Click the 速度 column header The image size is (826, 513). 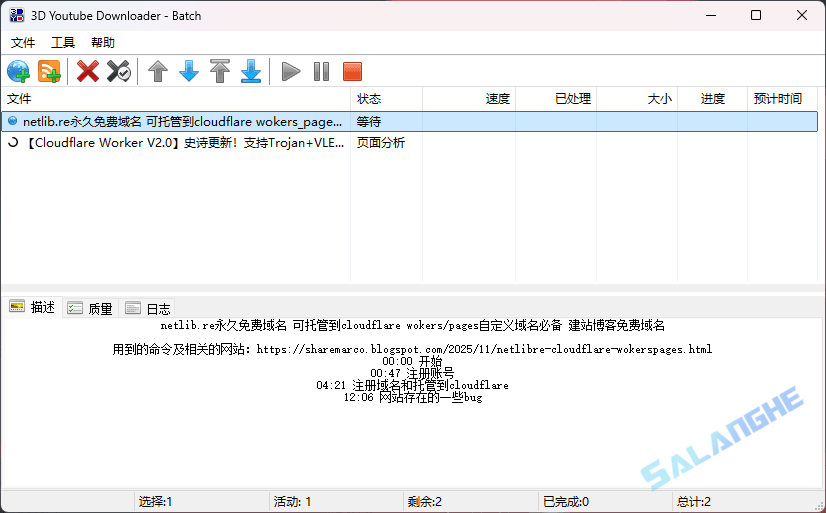coord(469,98)
